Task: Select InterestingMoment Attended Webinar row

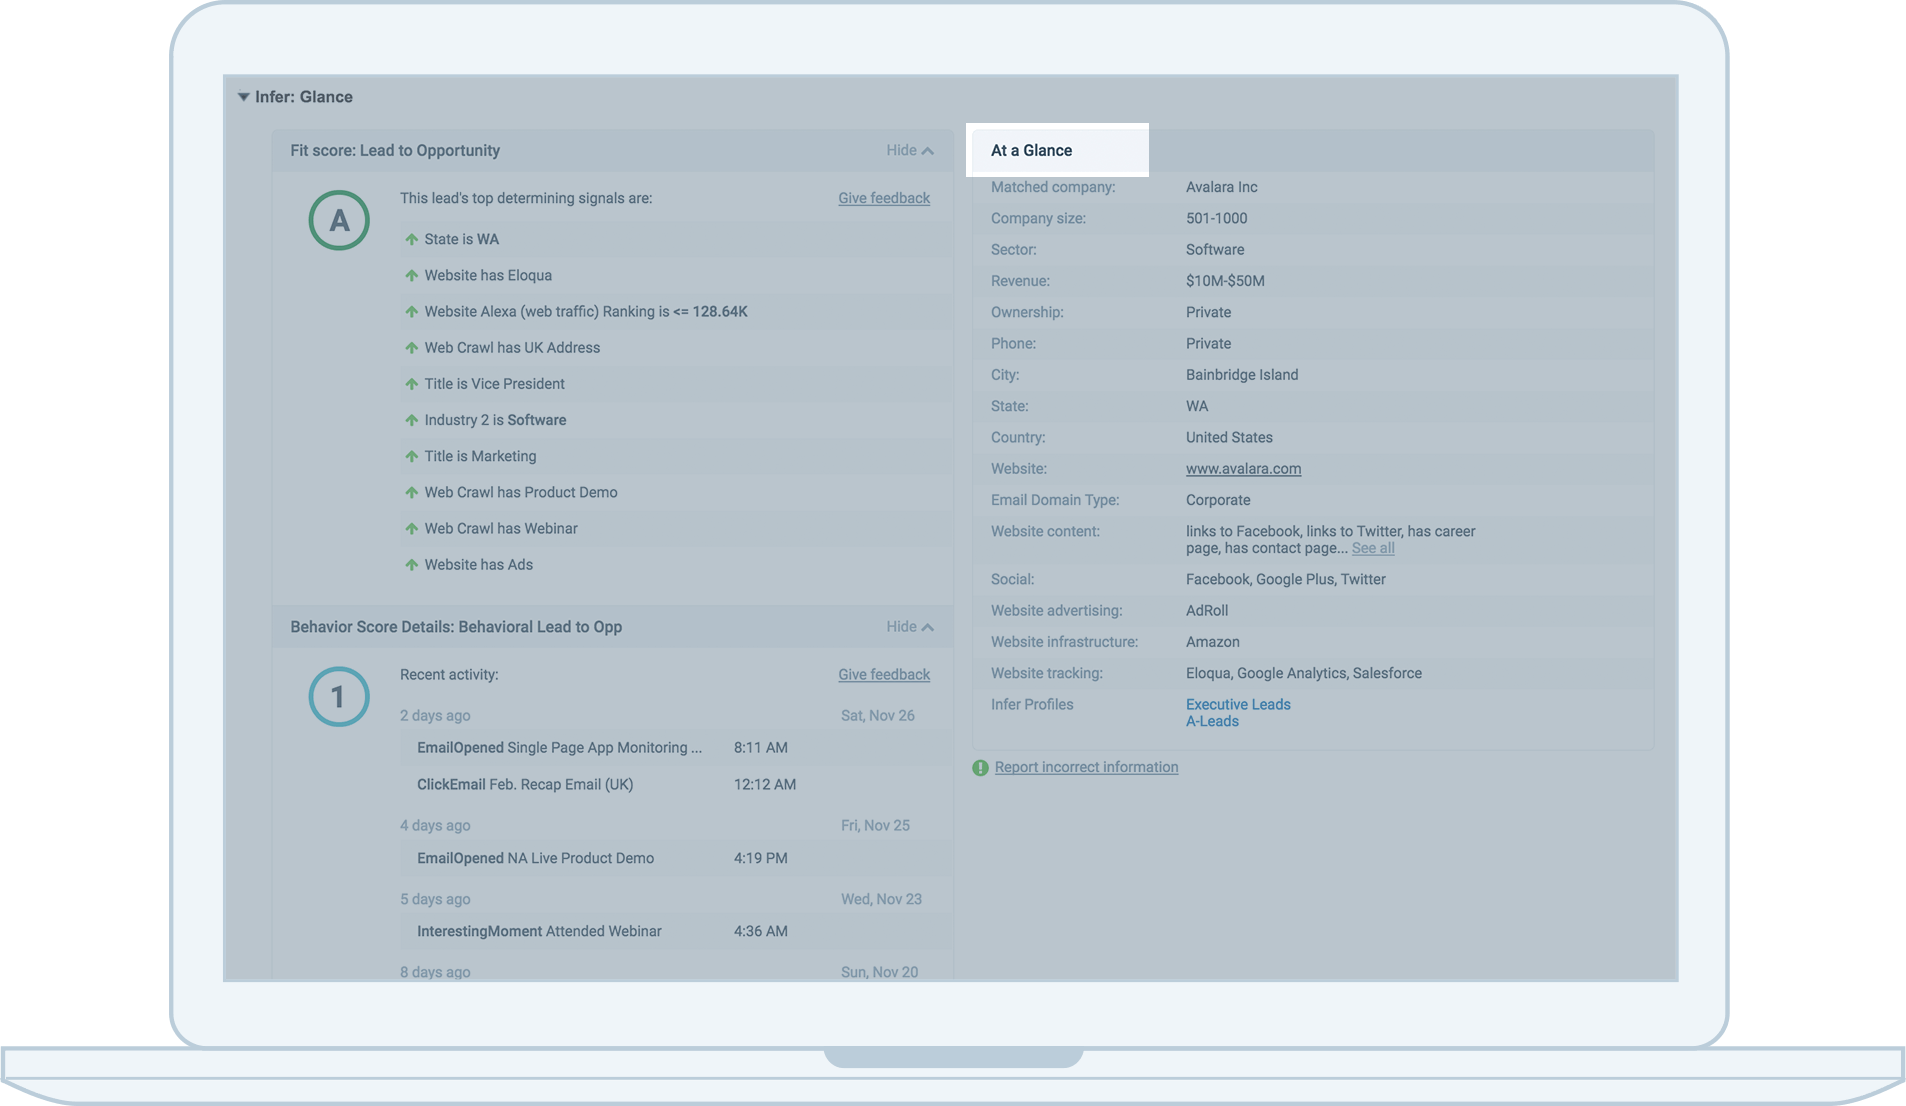Action: coord(676,931)
